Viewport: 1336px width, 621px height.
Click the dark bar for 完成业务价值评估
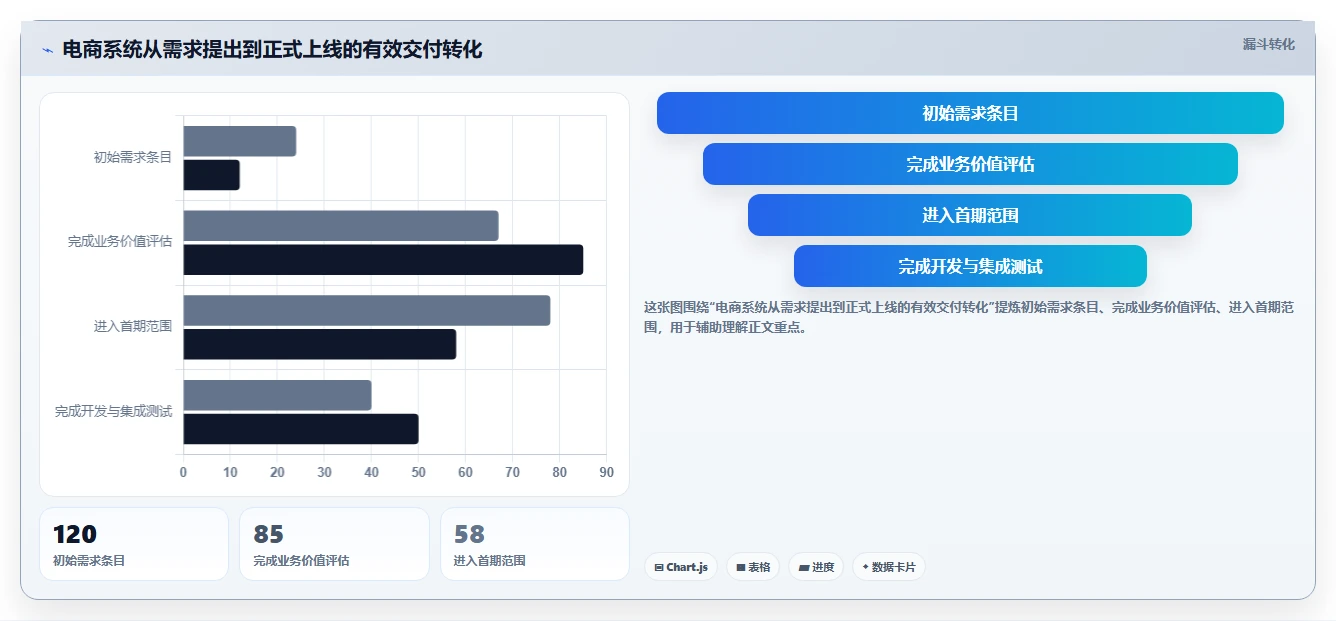(x=383, y=260)
